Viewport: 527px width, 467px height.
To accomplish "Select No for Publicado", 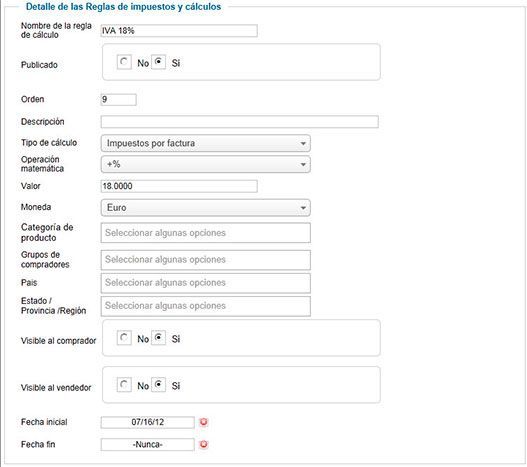I will tap(124, 63).
